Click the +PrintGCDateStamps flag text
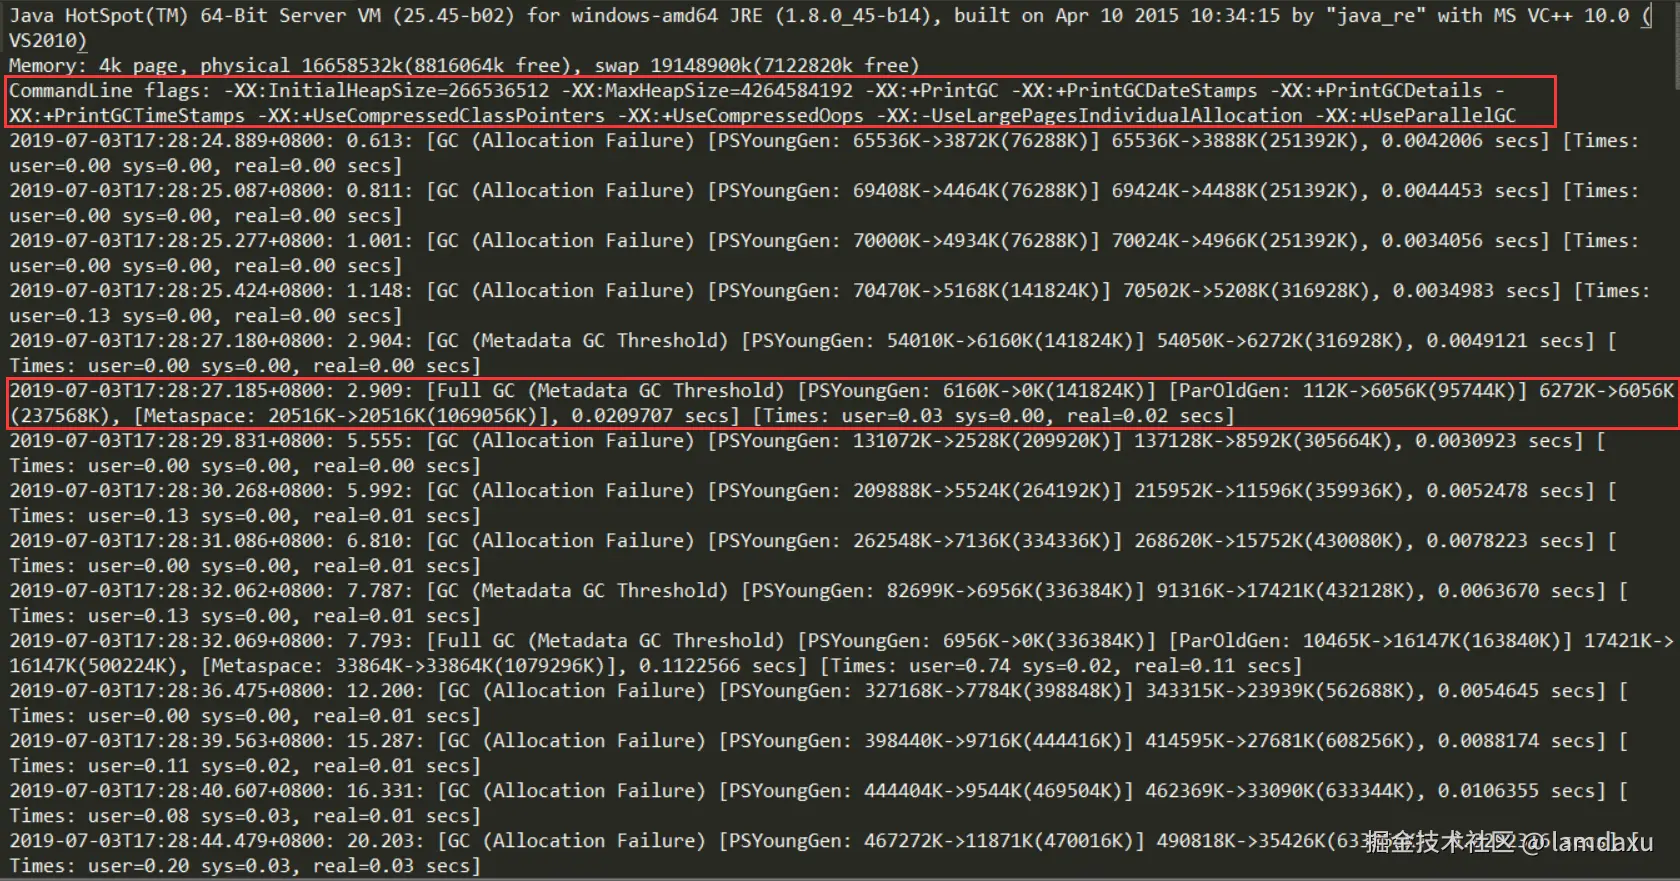This screenshot has width=1680, height=881. coord(1134,91)
